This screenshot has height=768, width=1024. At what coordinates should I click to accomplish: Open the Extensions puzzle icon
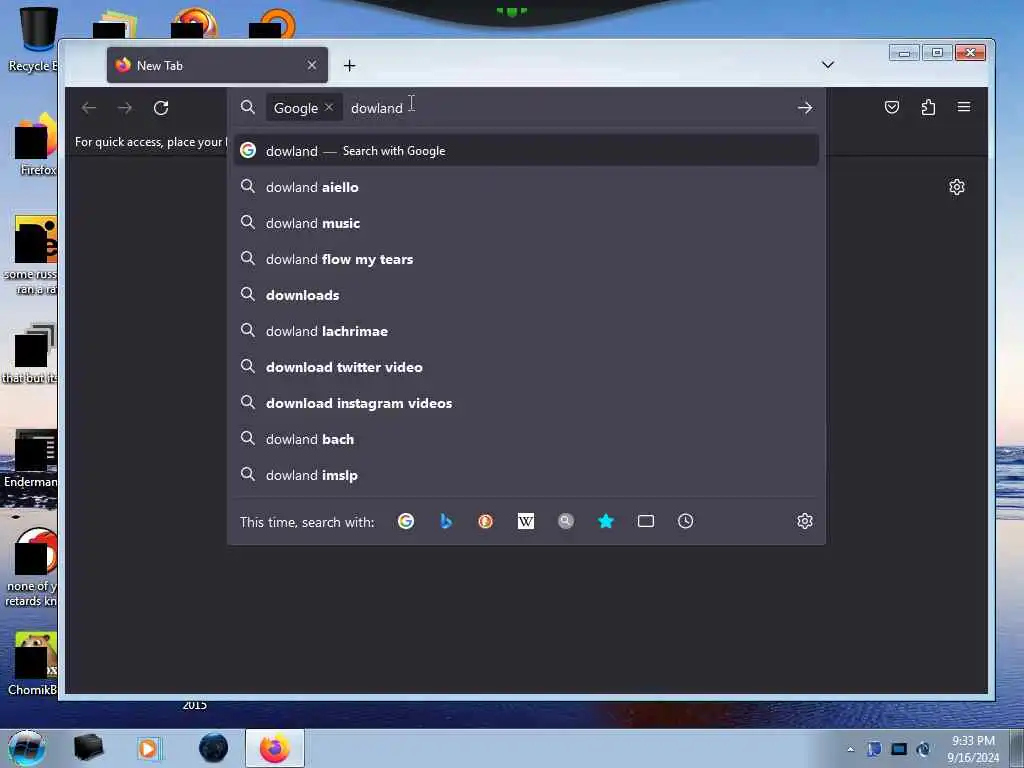(928, 107)
